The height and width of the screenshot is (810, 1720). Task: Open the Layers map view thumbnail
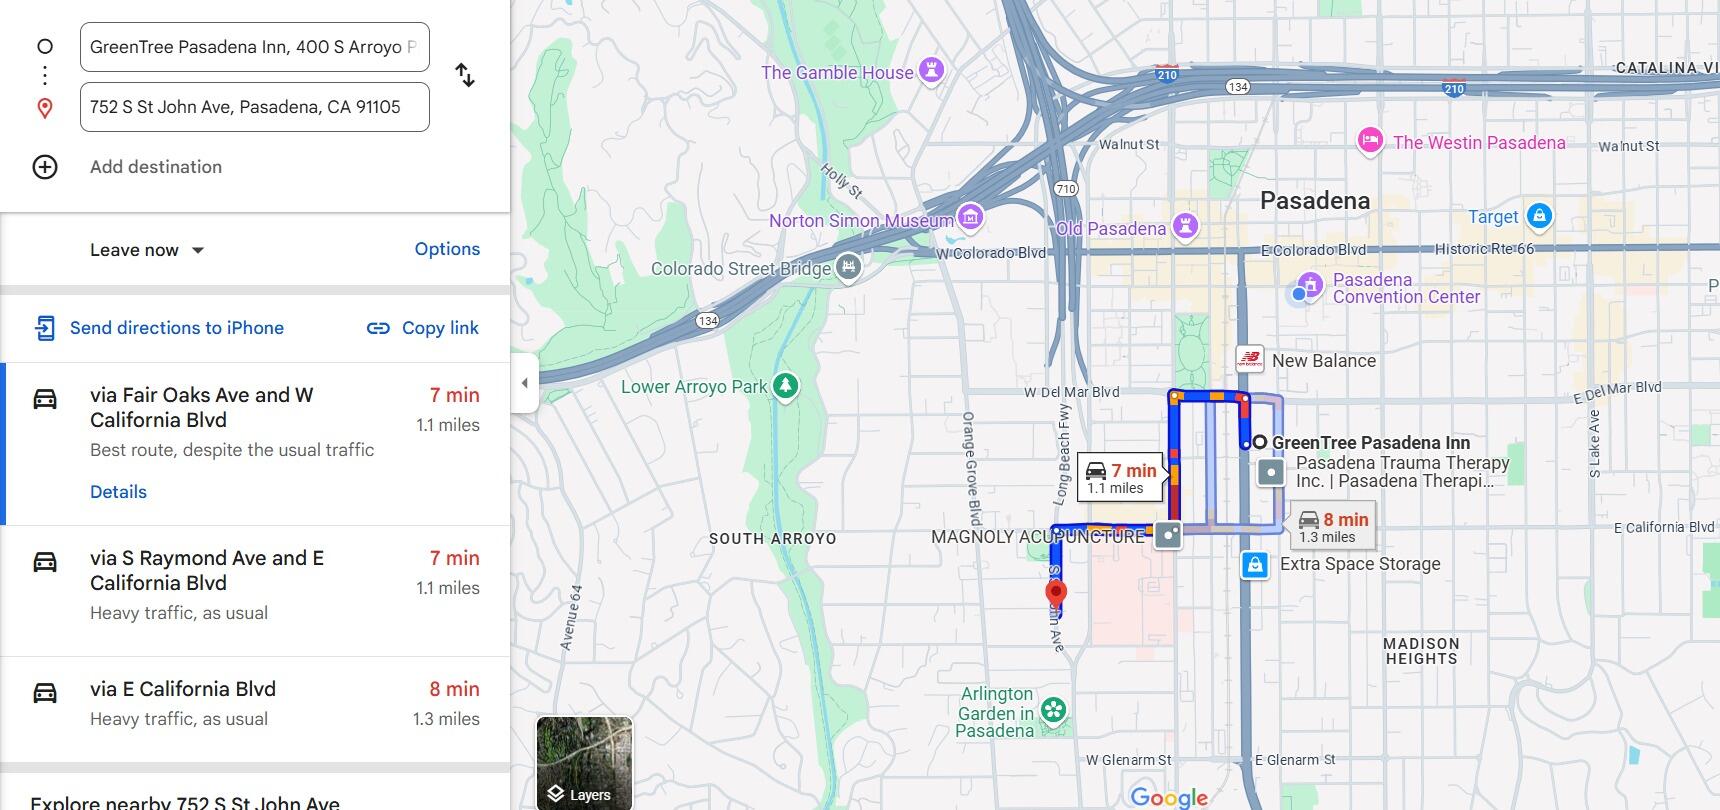pos(584,763)
